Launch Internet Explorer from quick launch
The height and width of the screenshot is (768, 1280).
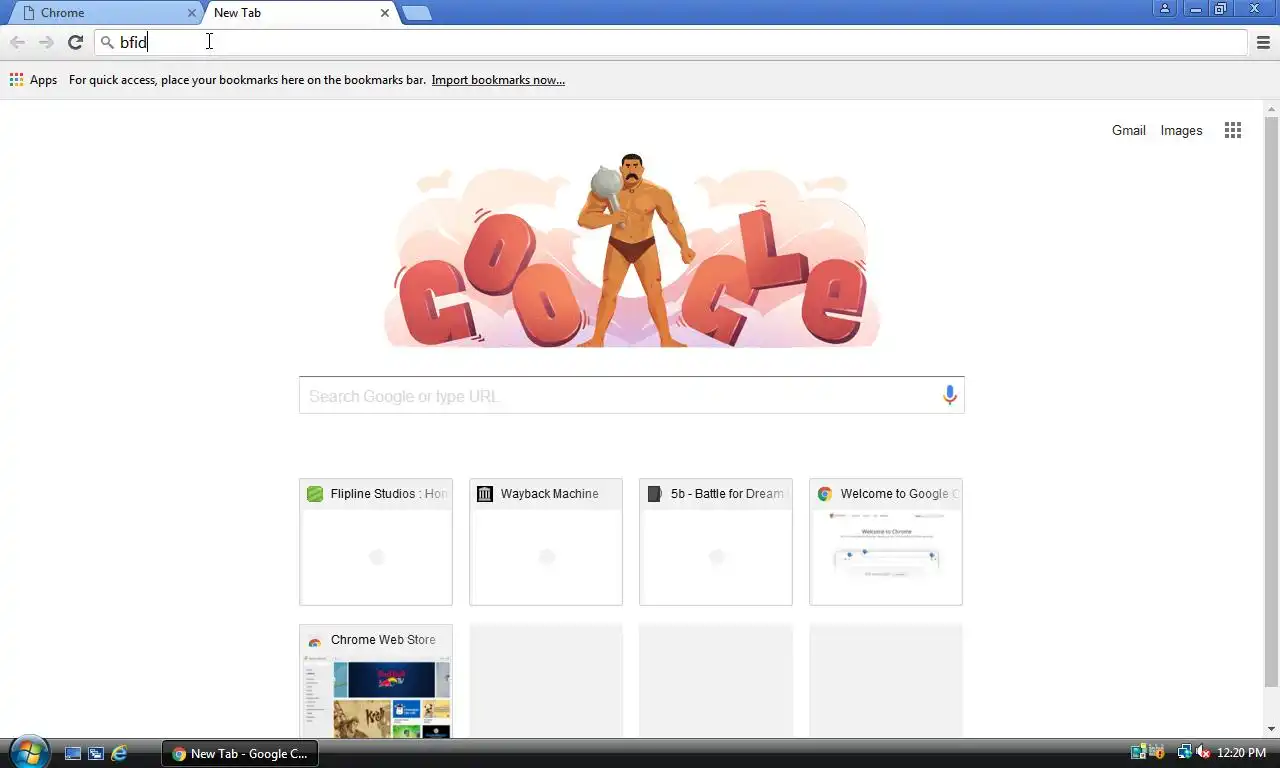point(119,753)
